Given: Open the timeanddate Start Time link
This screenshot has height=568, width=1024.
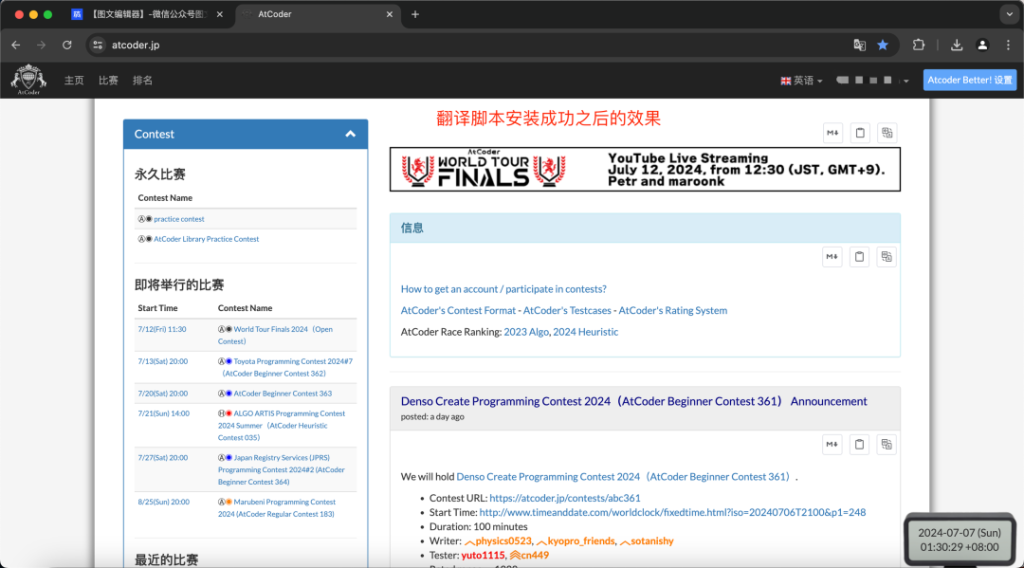Looking at the screenshot, I should (x=673, y=513).
